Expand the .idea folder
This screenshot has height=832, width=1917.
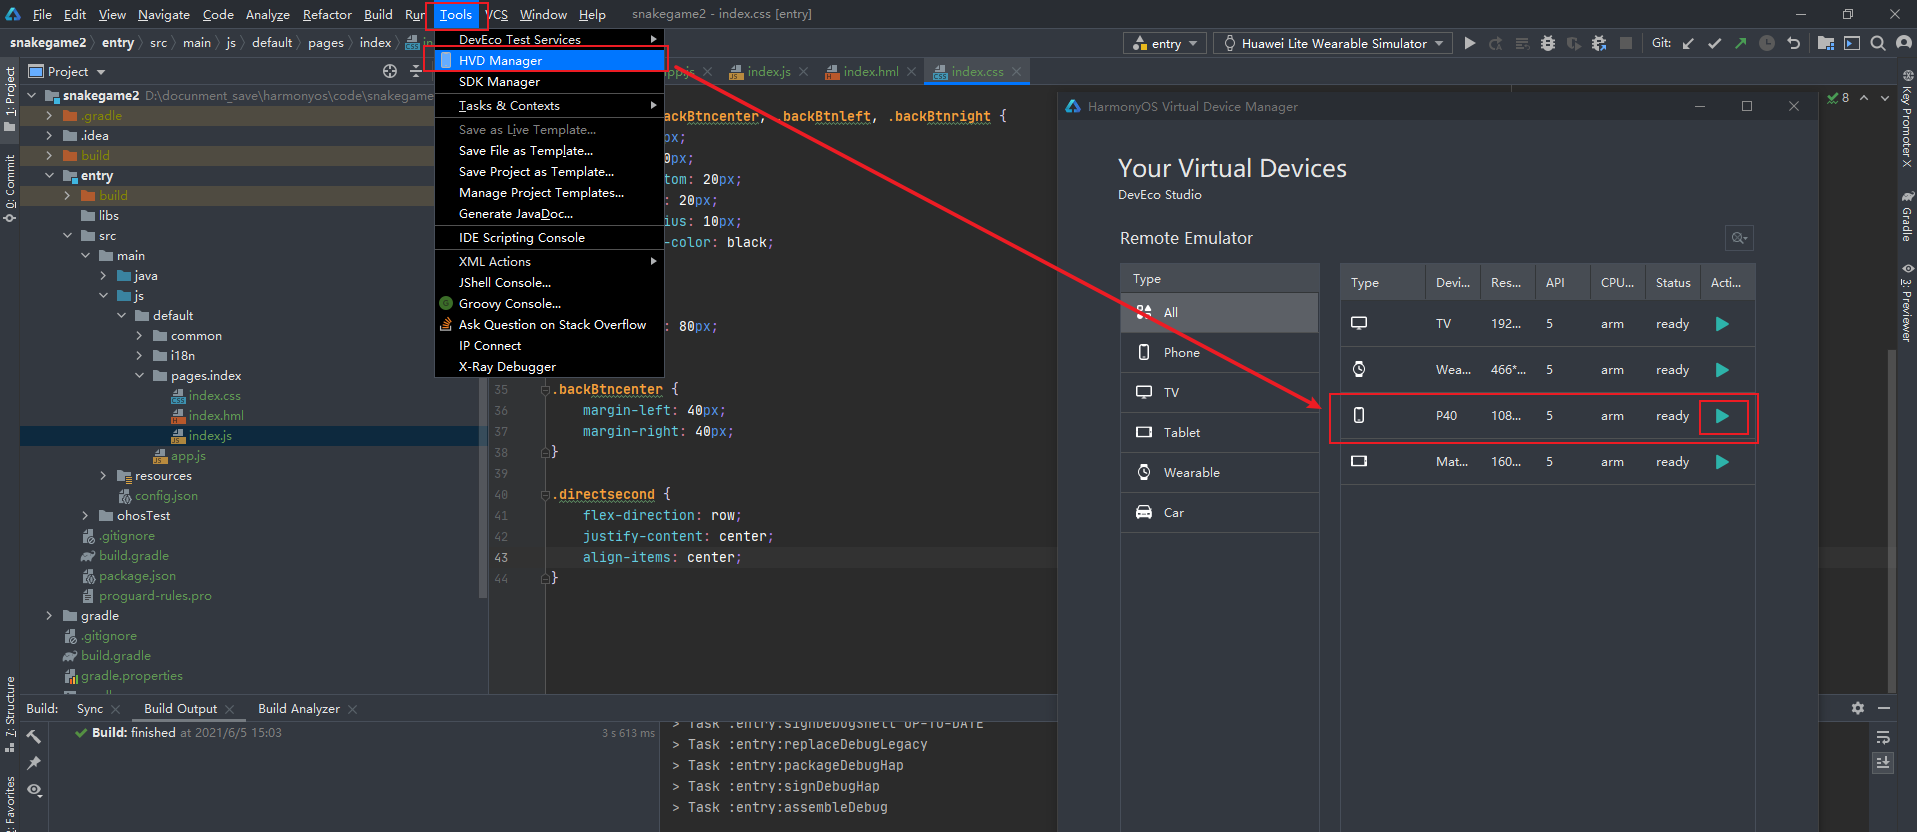49,135
